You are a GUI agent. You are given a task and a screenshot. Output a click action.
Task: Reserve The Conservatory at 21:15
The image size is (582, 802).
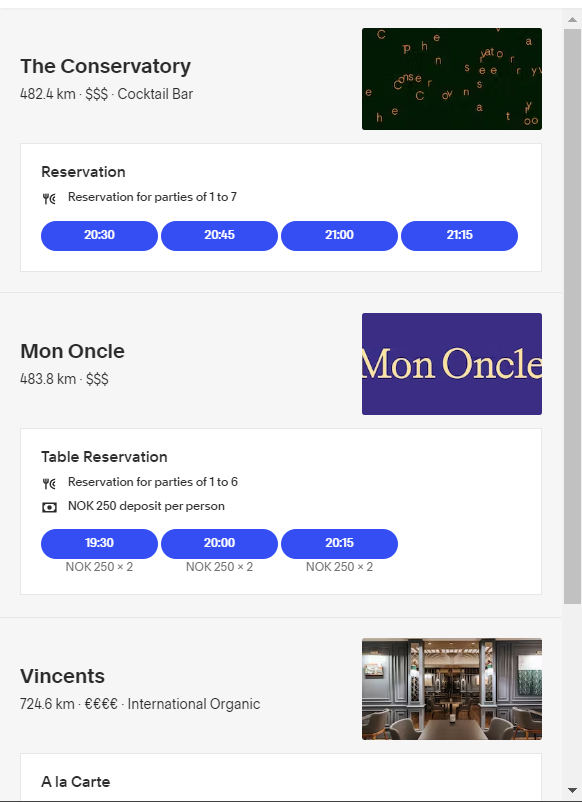click(459, 236)
